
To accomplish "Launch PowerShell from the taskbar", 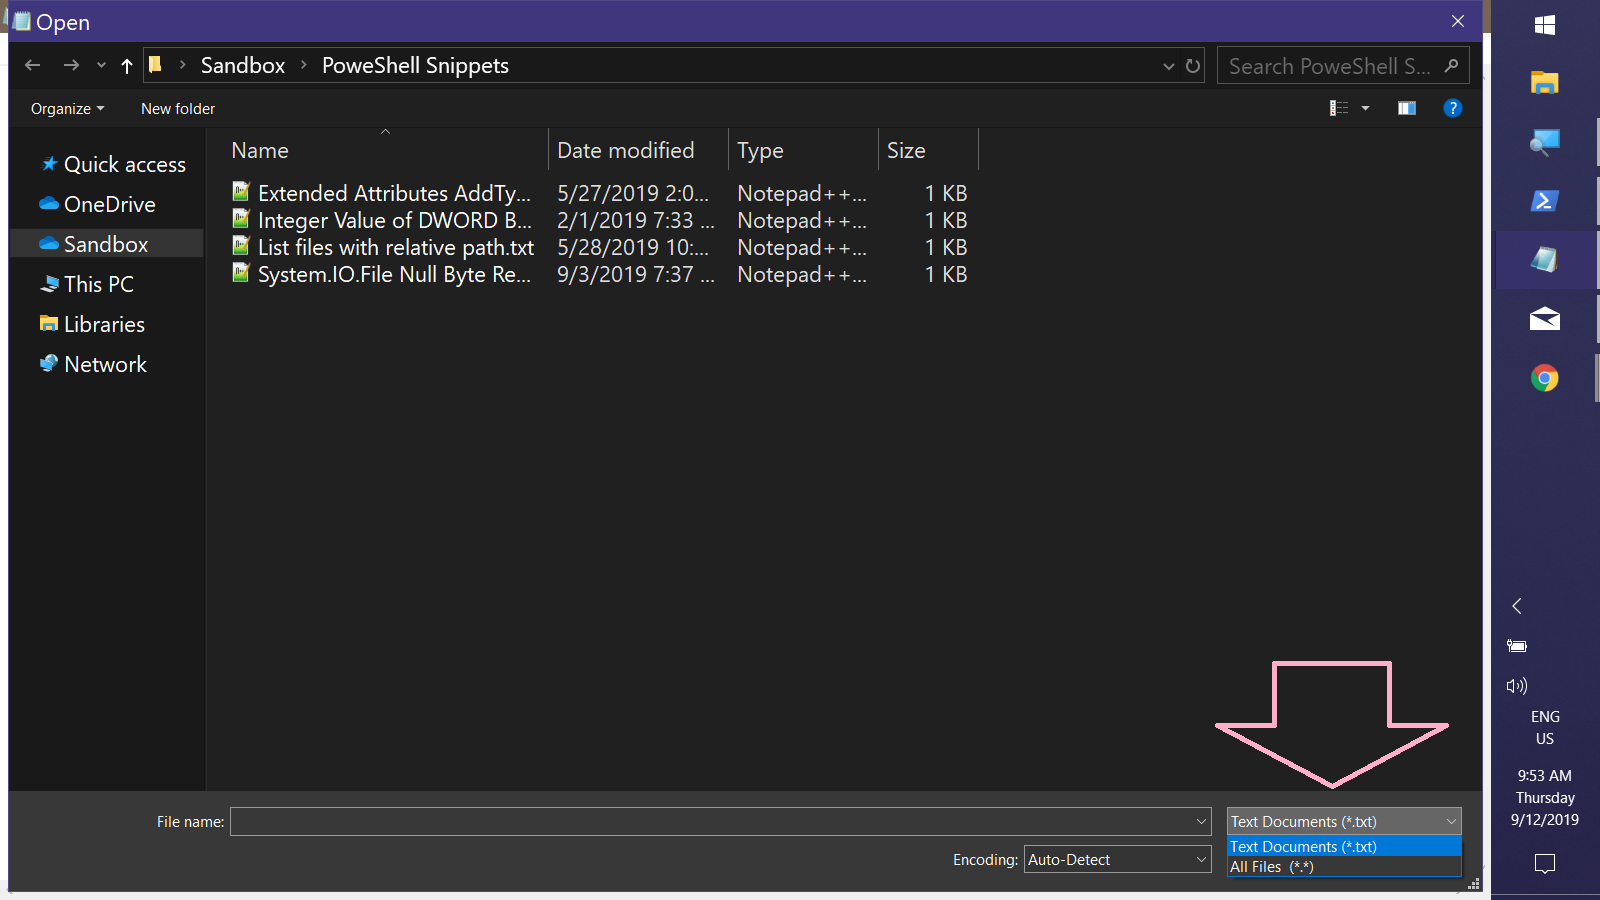I will 1545,201.
